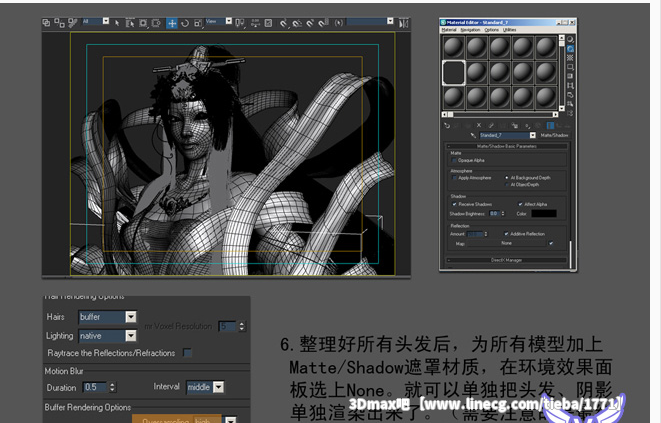Open the Options menu
This screenshot has width=661, height=423.
coord(492,30)
